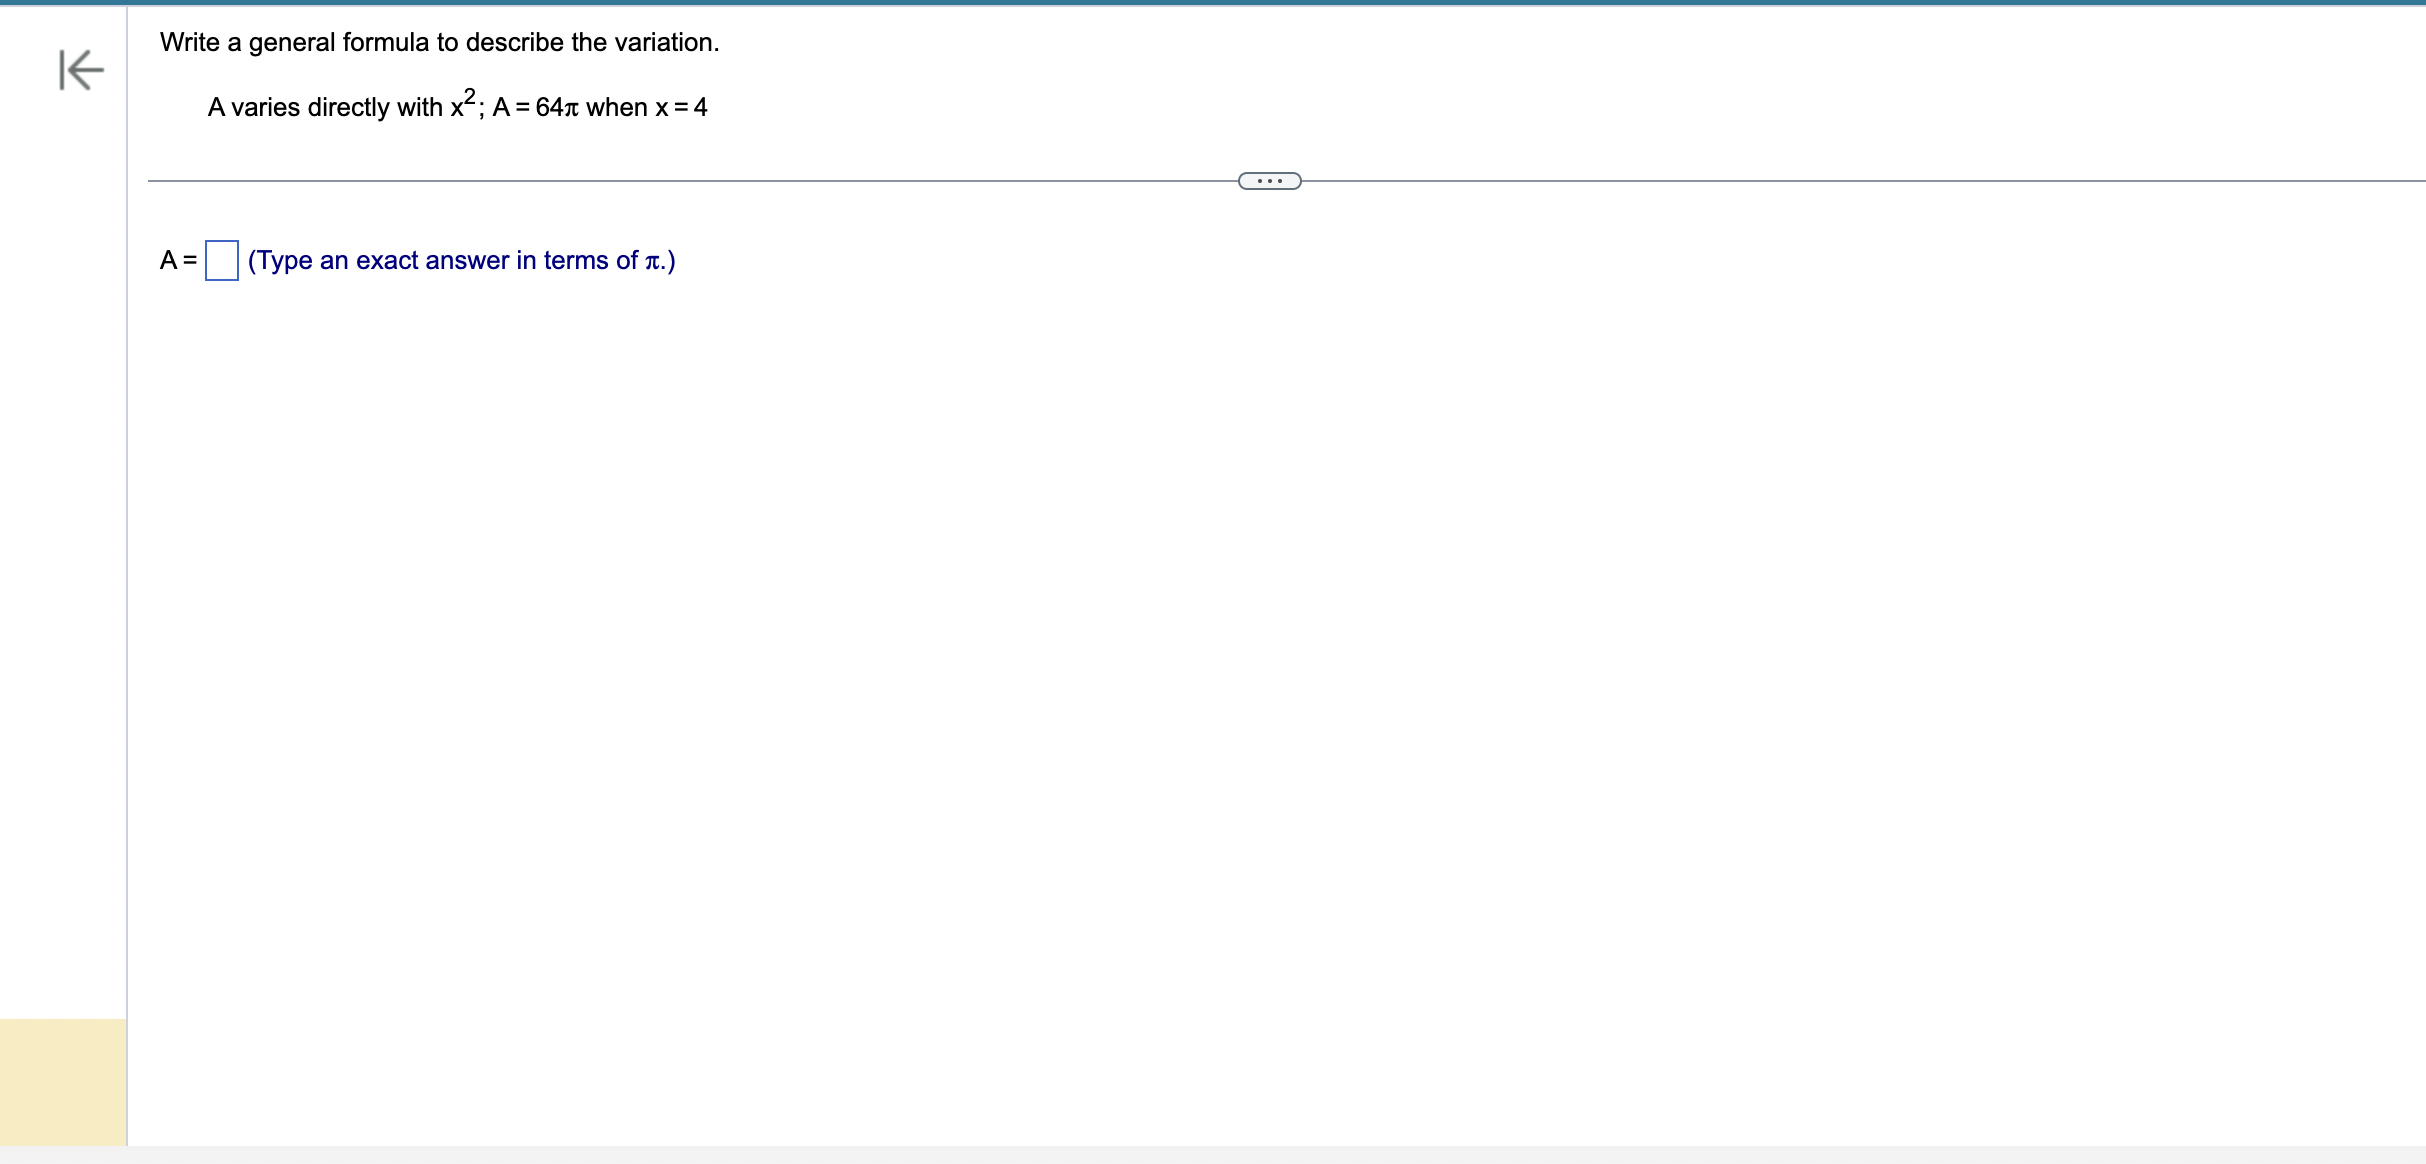Click the 'x = 4' condition text
Image resolution: width=2426 pixels, height=1164 pixels.
tap(681, 107)
